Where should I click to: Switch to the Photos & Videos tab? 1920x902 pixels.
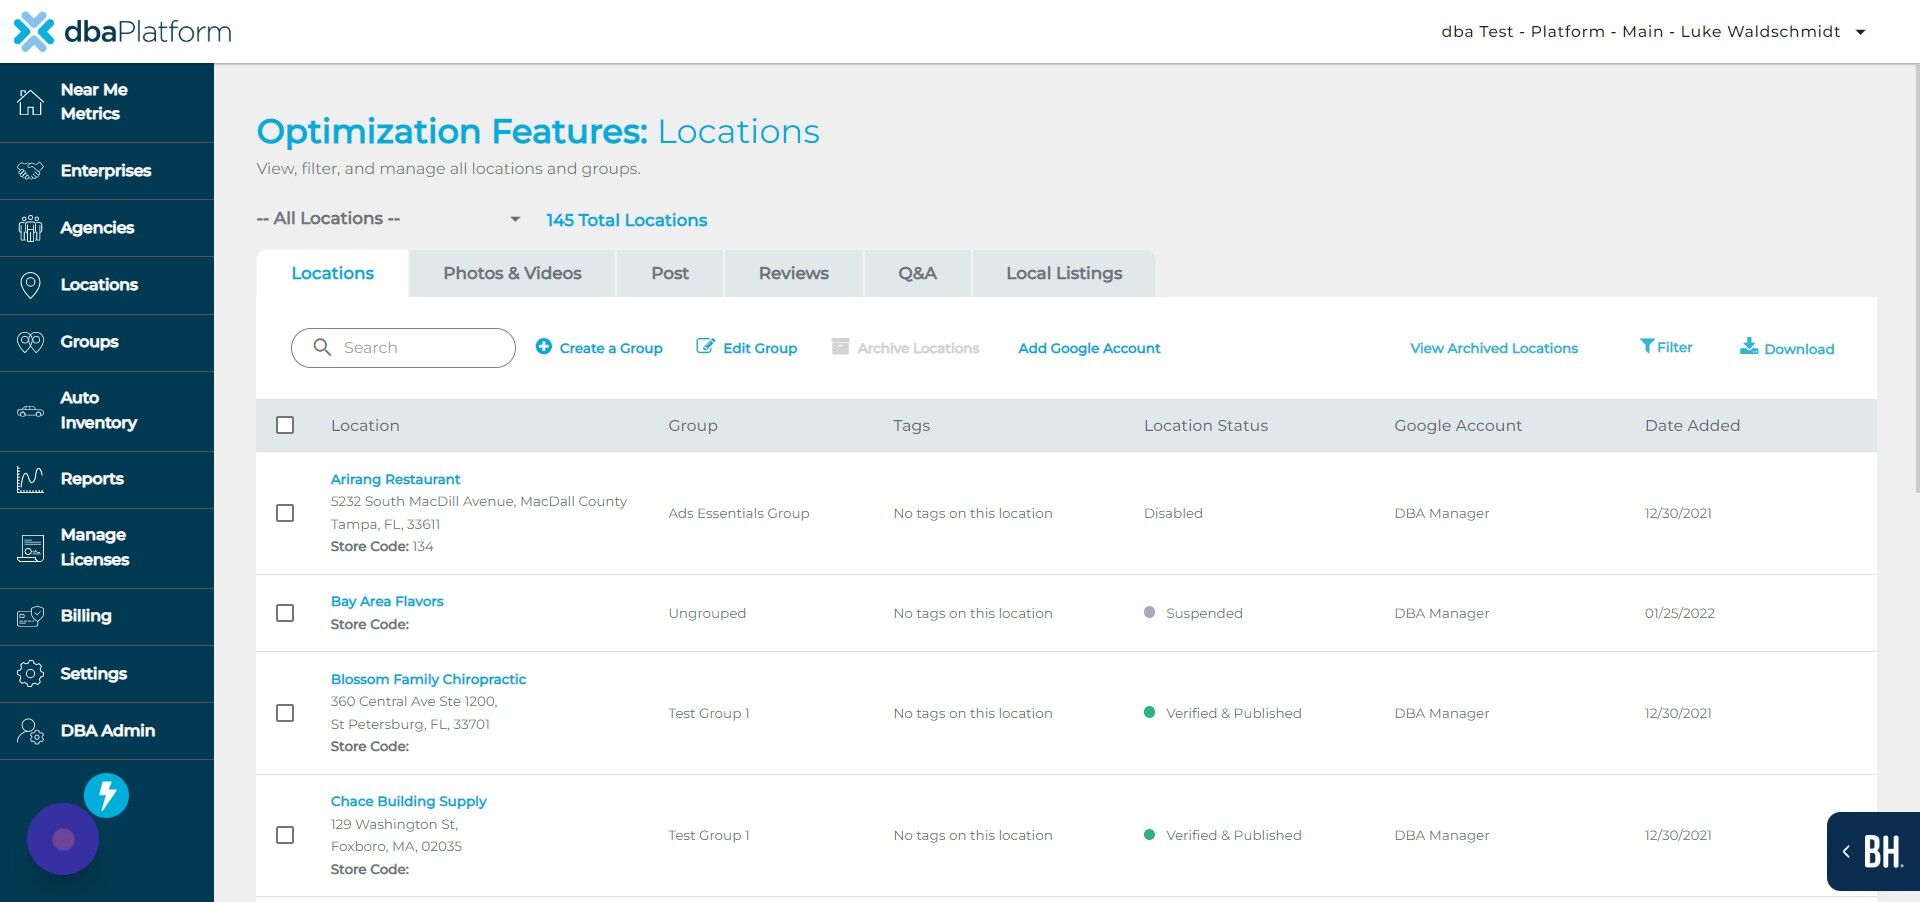(512, 274)
